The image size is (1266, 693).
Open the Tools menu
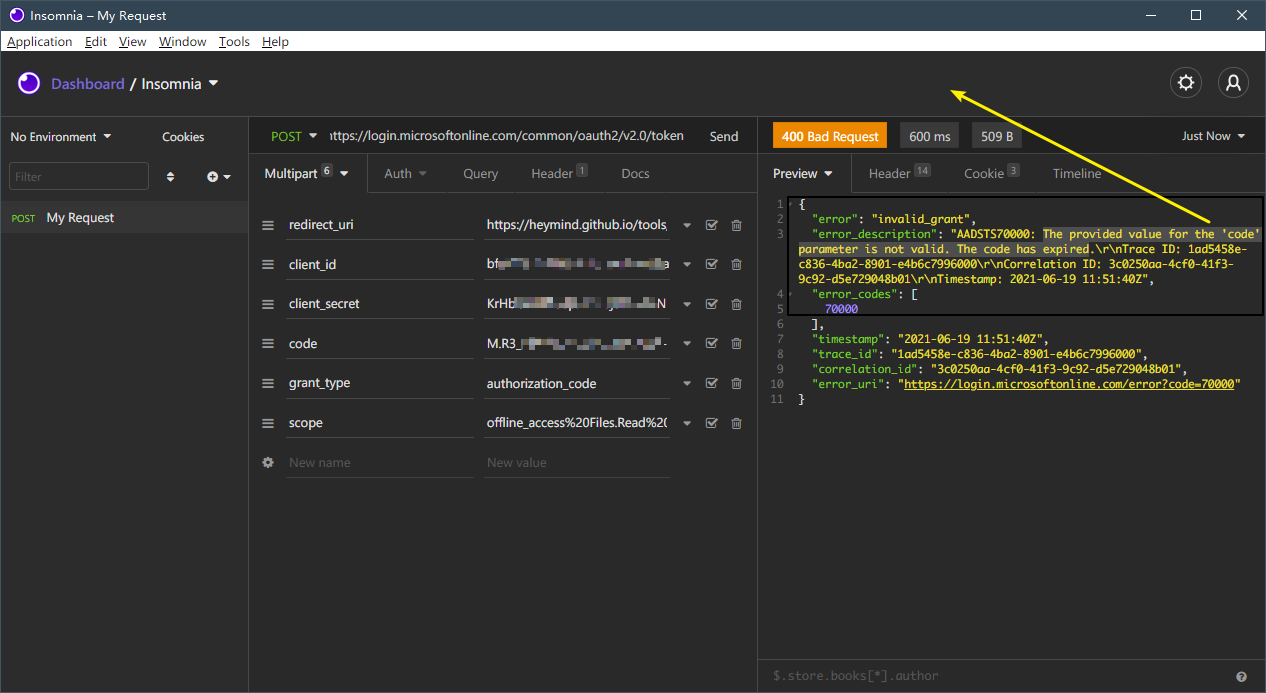tap(234, 42)
